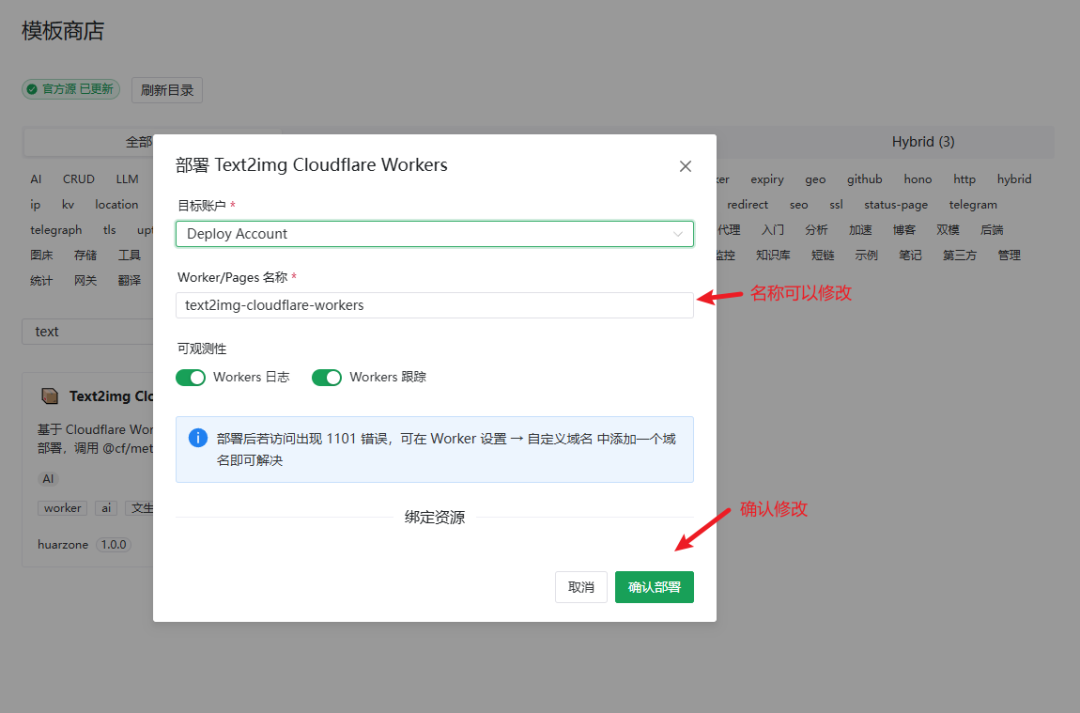Screen dimensions: 1080x713
Task: Click the Worker/Pages 名称 input field
Action: 435,305
